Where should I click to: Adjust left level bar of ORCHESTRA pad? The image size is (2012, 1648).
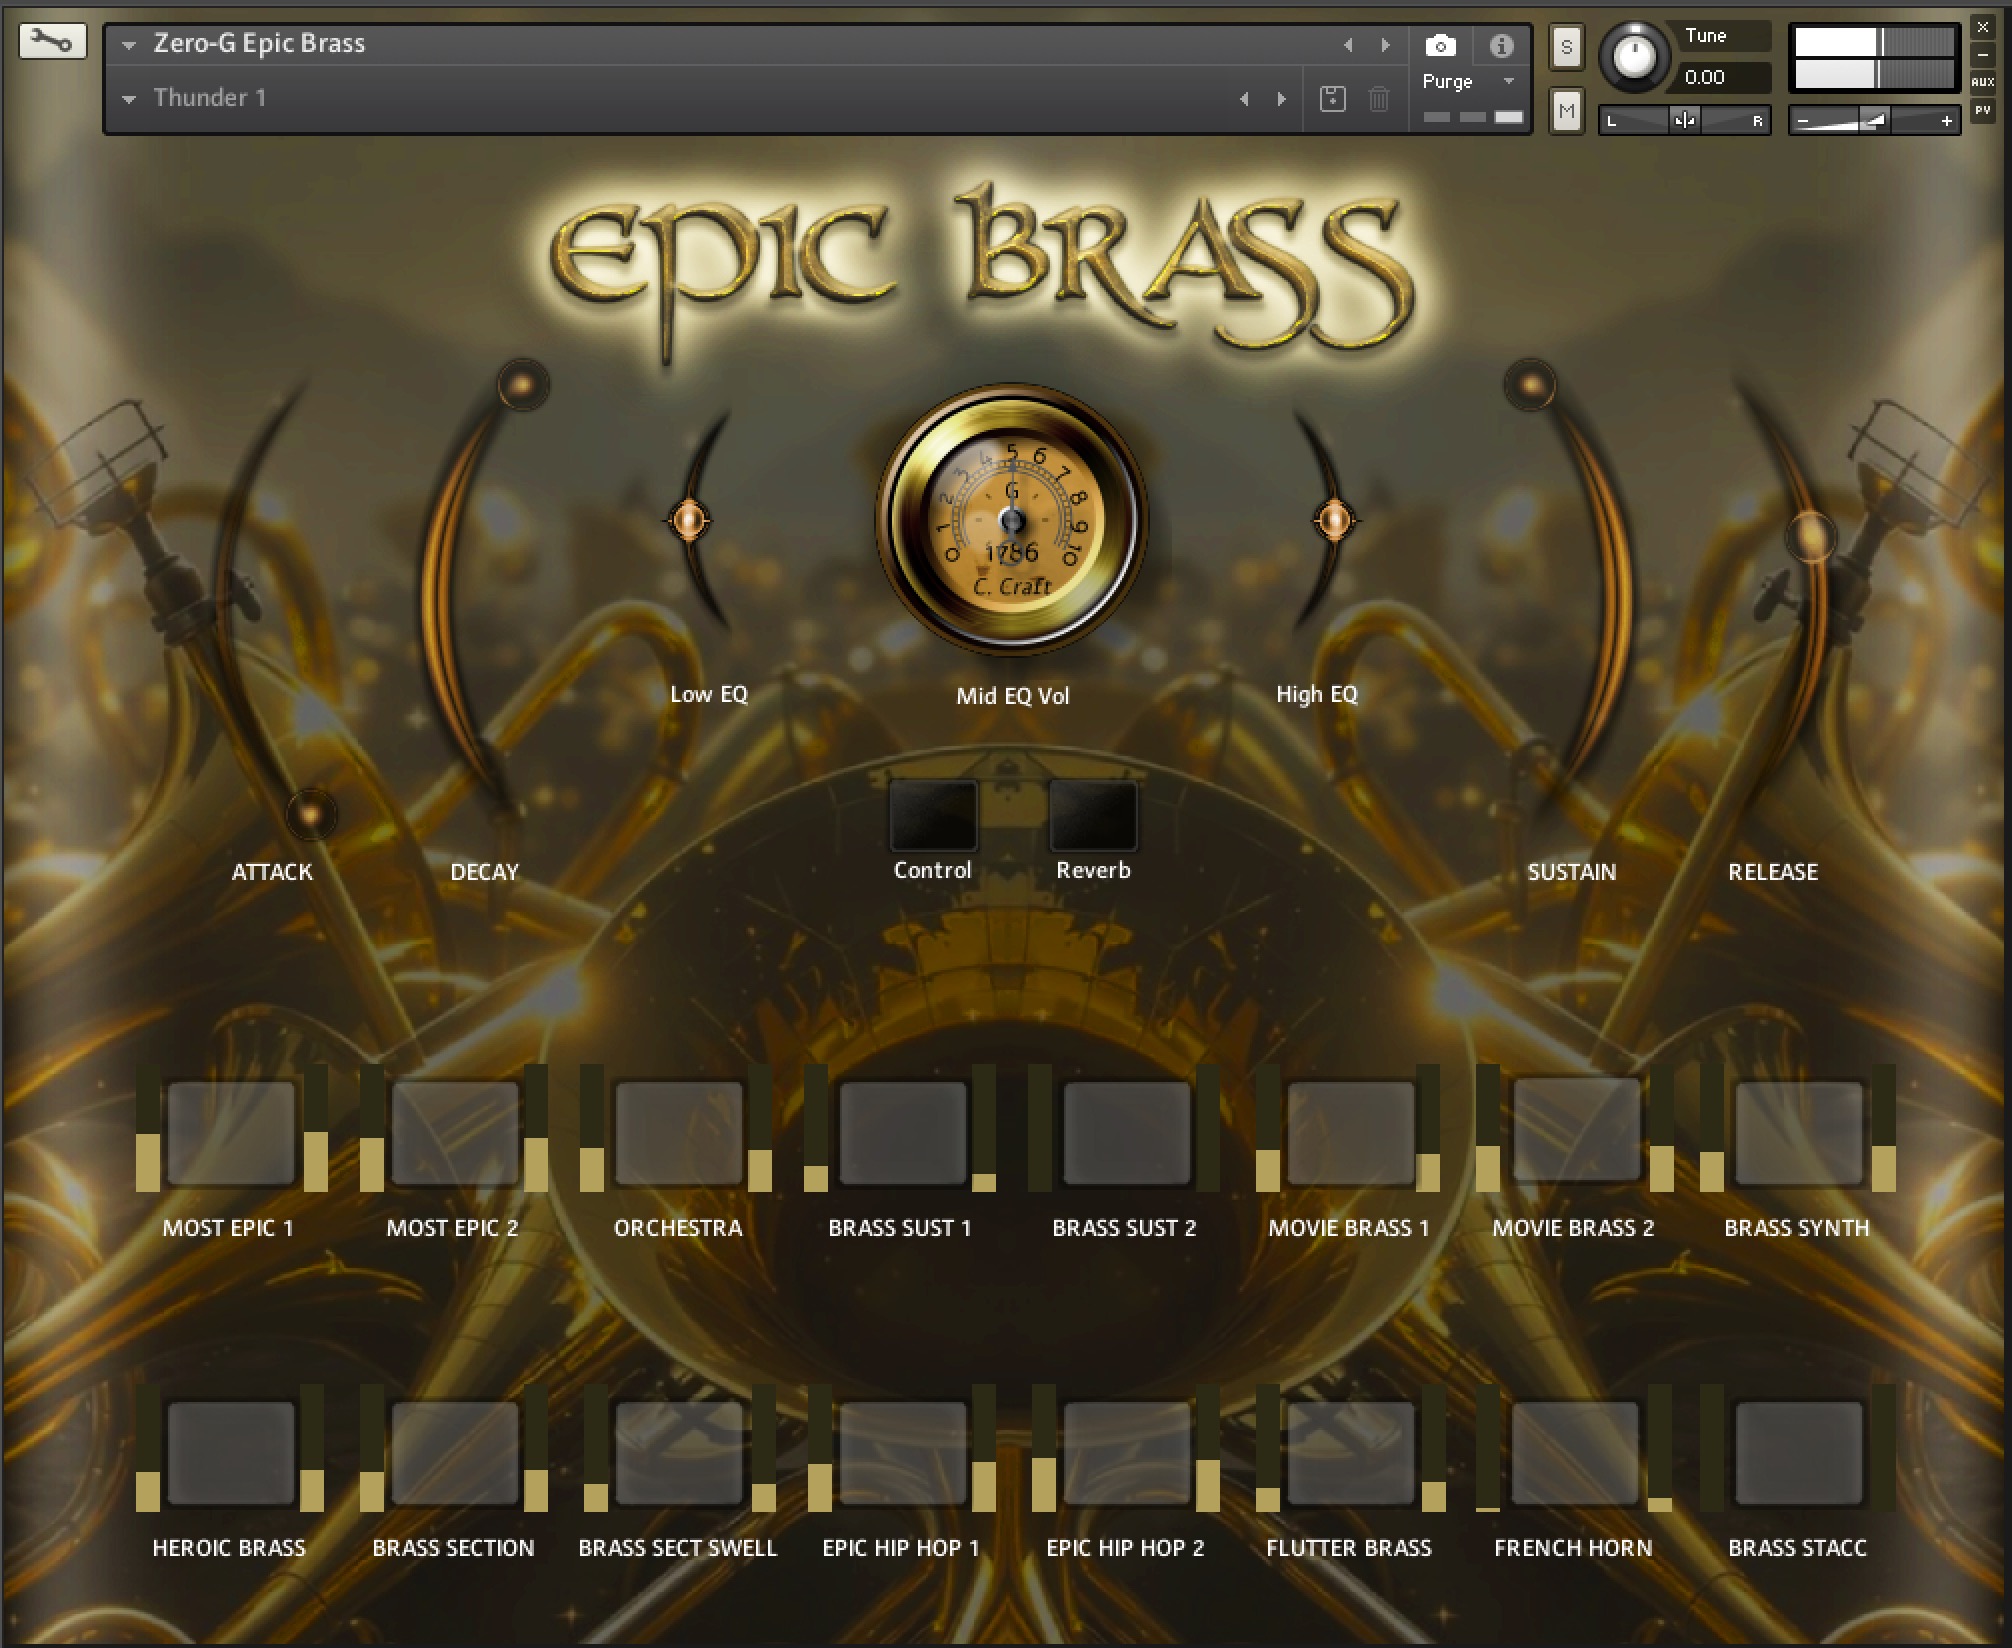[592, 1128]
